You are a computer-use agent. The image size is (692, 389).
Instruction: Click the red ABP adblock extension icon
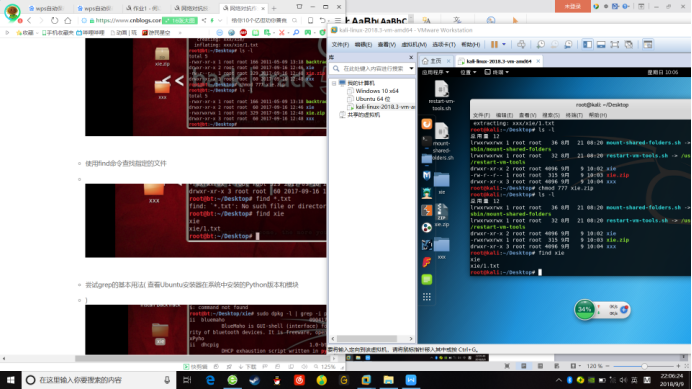pos(243,33)
